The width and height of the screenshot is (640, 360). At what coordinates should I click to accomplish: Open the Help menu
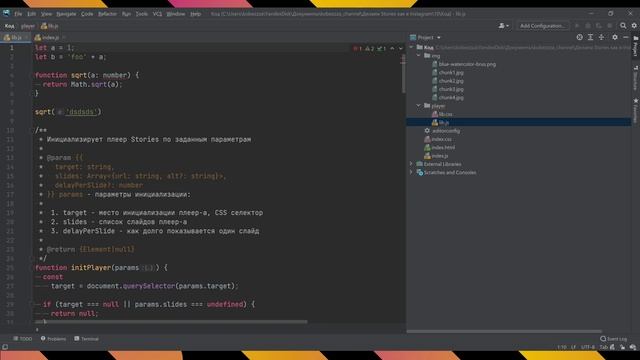pyautogui.click(x=196, y=14)
